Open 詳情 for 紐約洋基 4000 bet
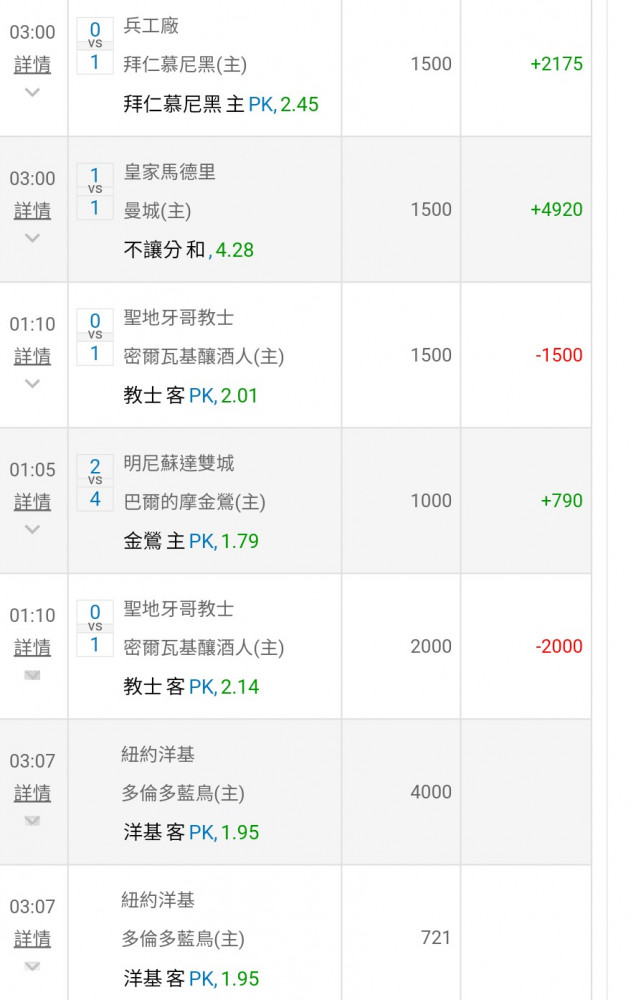This screenshot has width=631, height=1000. pos(33,793)
